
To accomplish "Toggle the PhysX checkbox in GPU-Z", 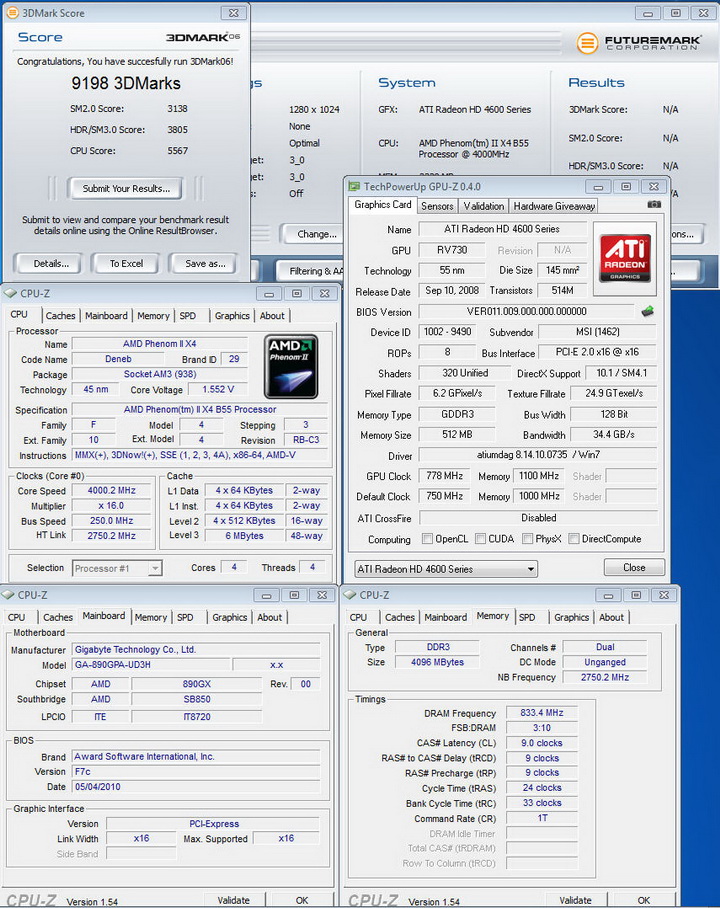I will (x=527, y=539).
